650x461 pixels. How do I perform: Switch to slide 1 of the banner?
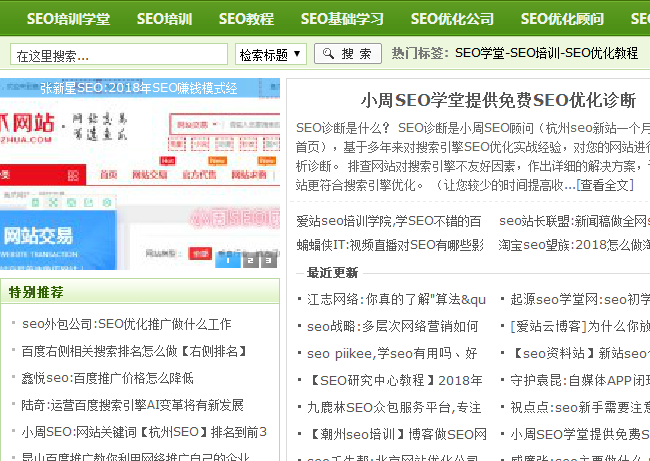pyautogui.click(x=229, y=261)
